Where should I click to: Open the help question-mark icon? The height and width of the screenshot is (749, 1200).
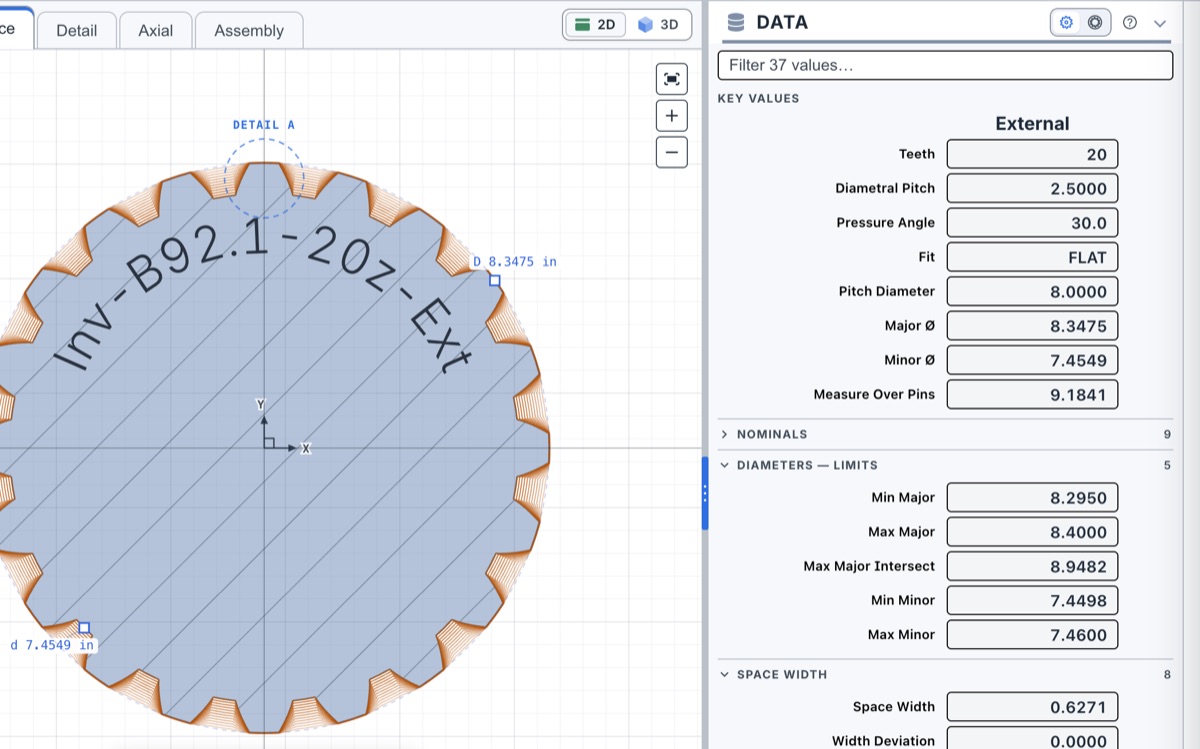click(x=1130, y=22)
